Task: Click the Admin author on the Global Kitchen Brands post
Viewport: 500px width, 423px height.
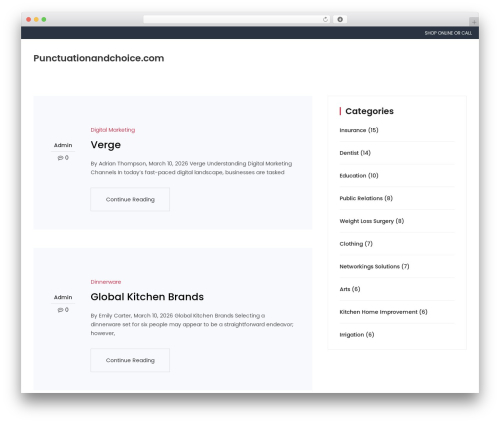Action: pyautogui.click(x=63, y=297)
